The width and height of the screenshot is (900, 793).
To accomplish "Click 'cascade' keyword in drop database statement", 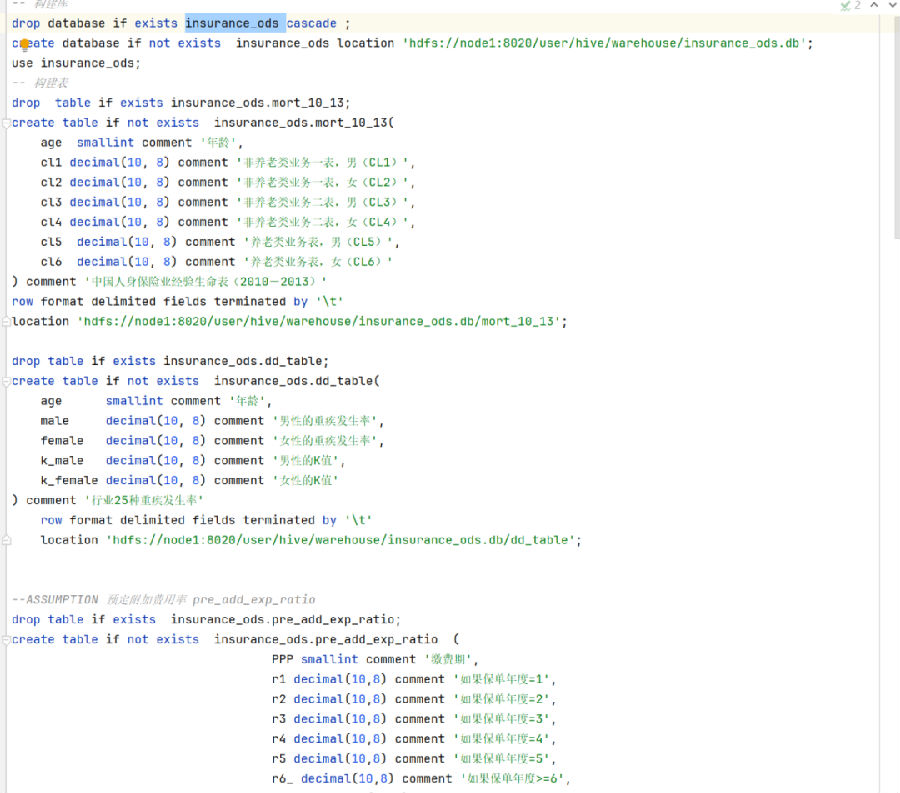I will click(314, 23).
